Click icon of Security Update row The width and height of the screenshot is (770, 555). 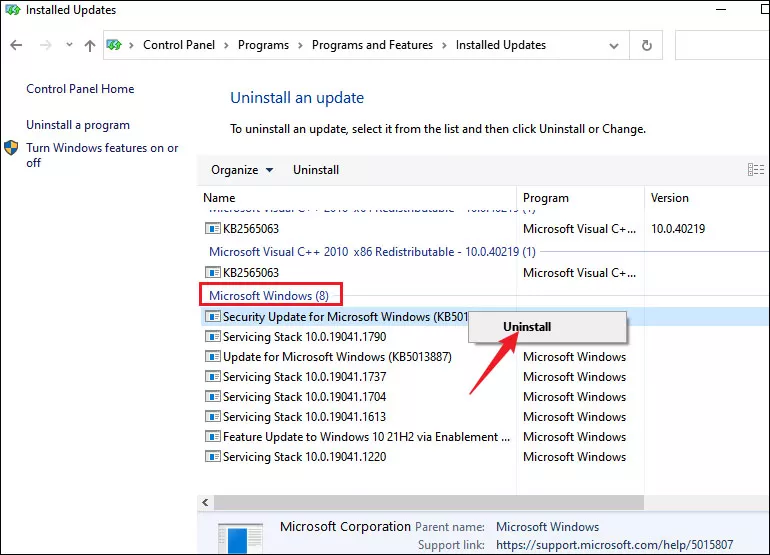213,317
